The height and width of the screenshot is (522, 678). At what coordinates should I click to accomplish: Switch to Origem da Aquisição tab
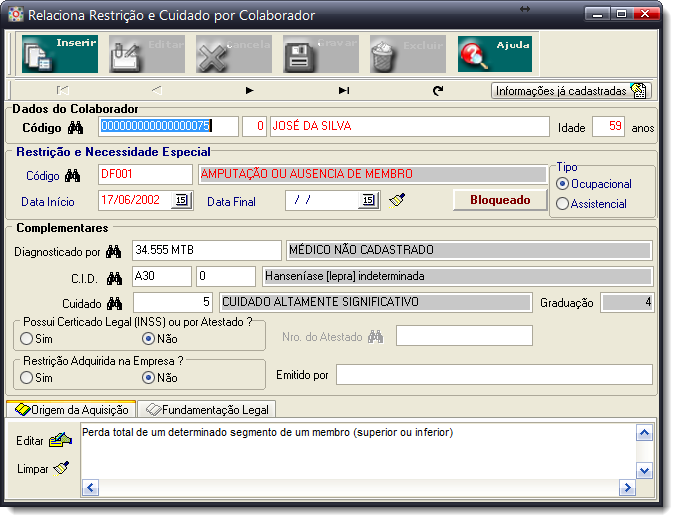tap(71, 409)
